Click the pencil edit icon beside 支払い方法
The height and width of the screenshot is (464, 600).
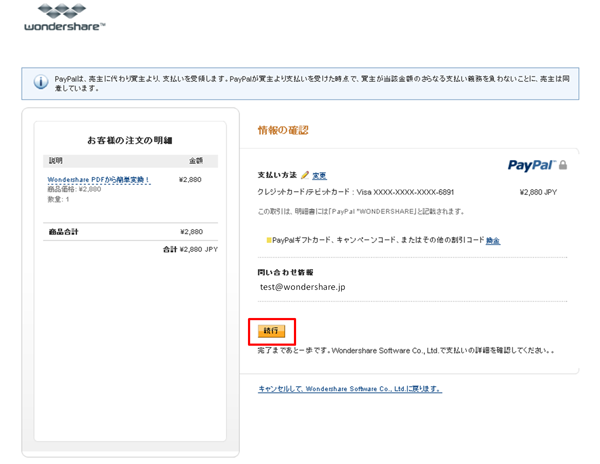(x=305, y=175)
